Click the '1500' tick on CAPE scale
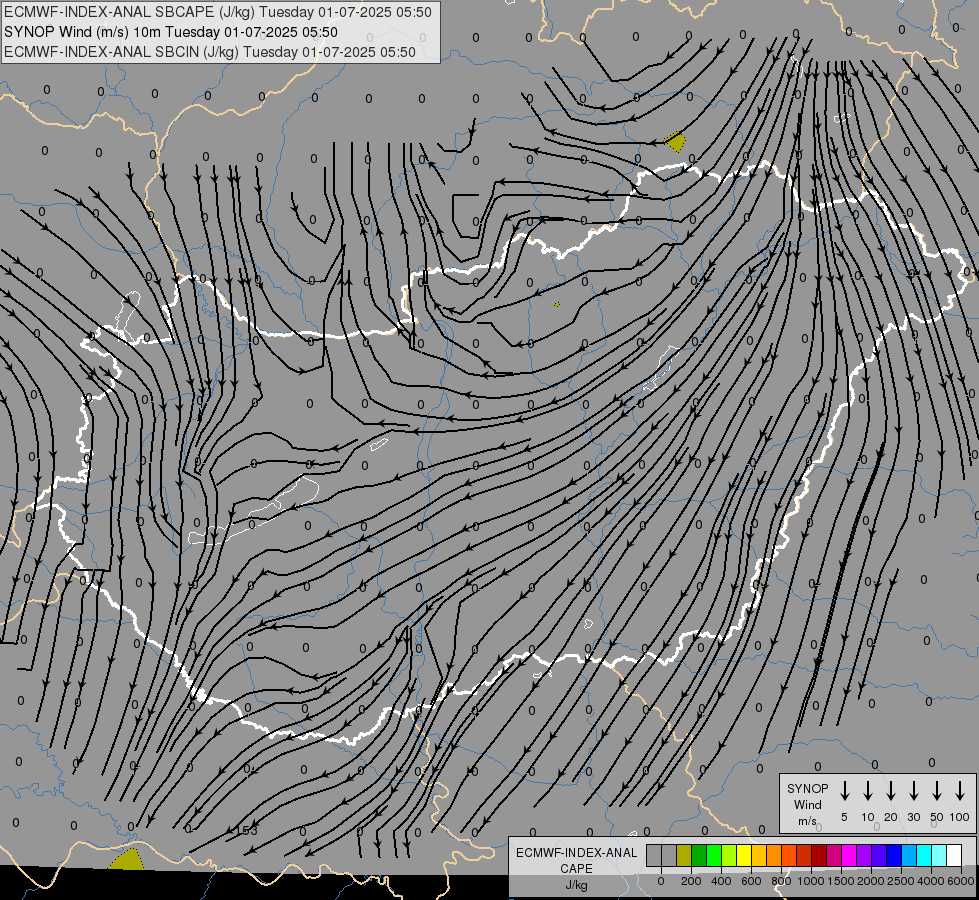The image size is (979, 900). click(x=841, y=881)
